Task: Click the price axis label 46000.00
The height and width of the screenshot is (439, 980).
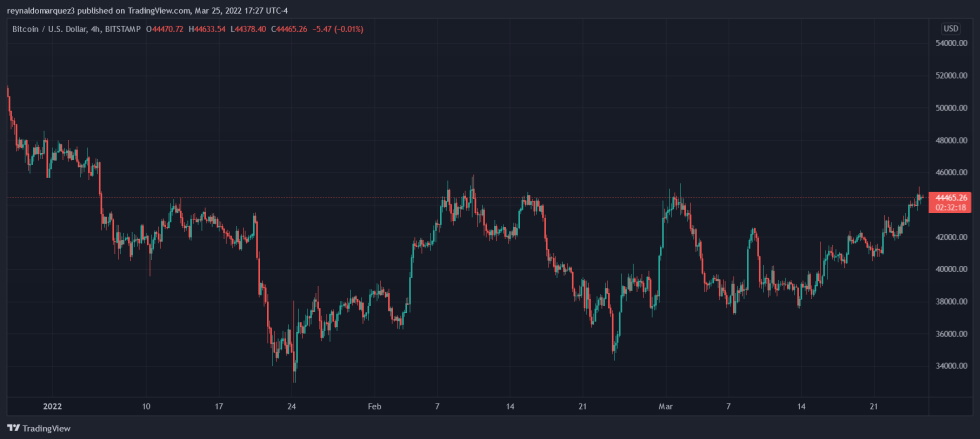Action: 949,173
